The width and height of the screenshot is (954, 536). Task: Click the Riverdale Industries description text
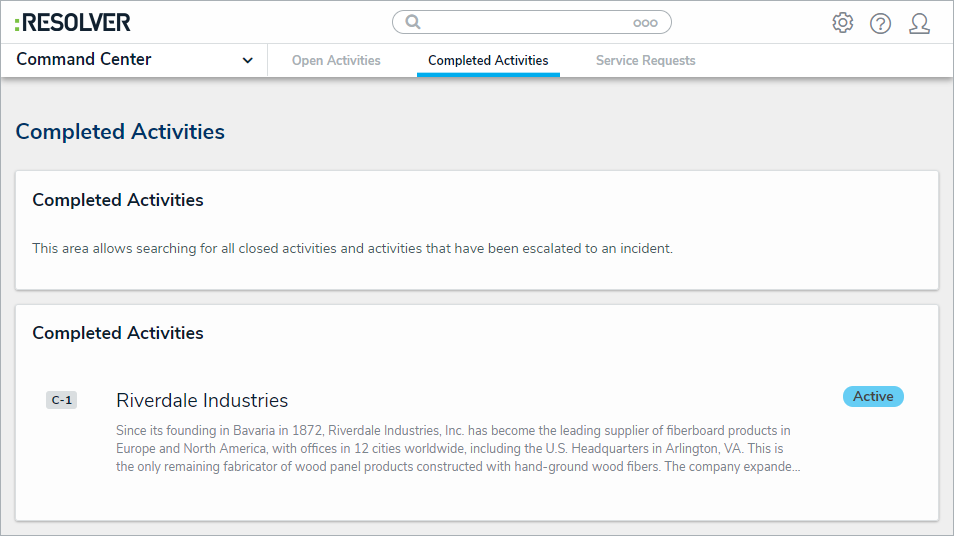click(456, 448)
